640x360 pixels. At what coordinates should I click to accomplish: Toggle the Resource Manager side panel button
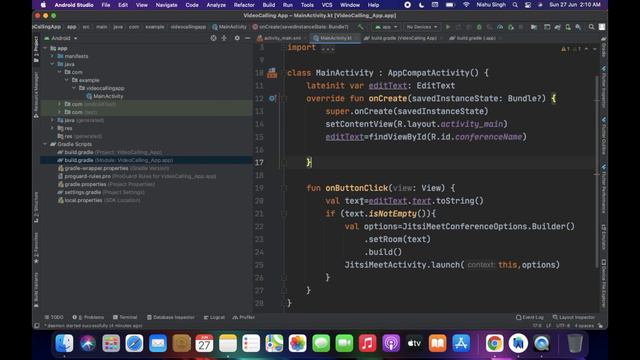click(x=36, y=95)
